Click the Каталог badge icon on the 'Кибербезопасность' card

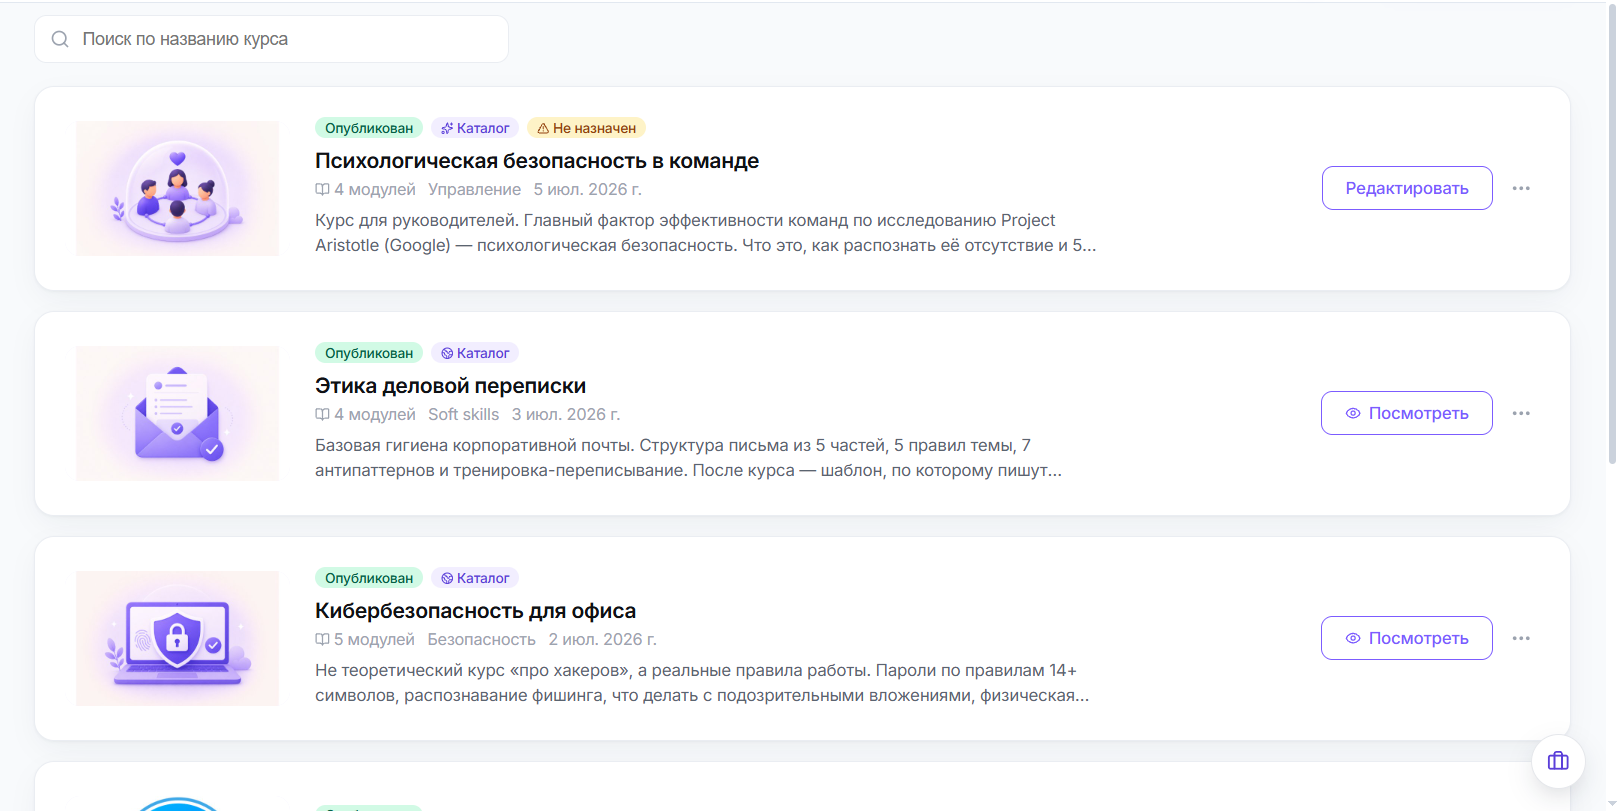pos(447,578)
